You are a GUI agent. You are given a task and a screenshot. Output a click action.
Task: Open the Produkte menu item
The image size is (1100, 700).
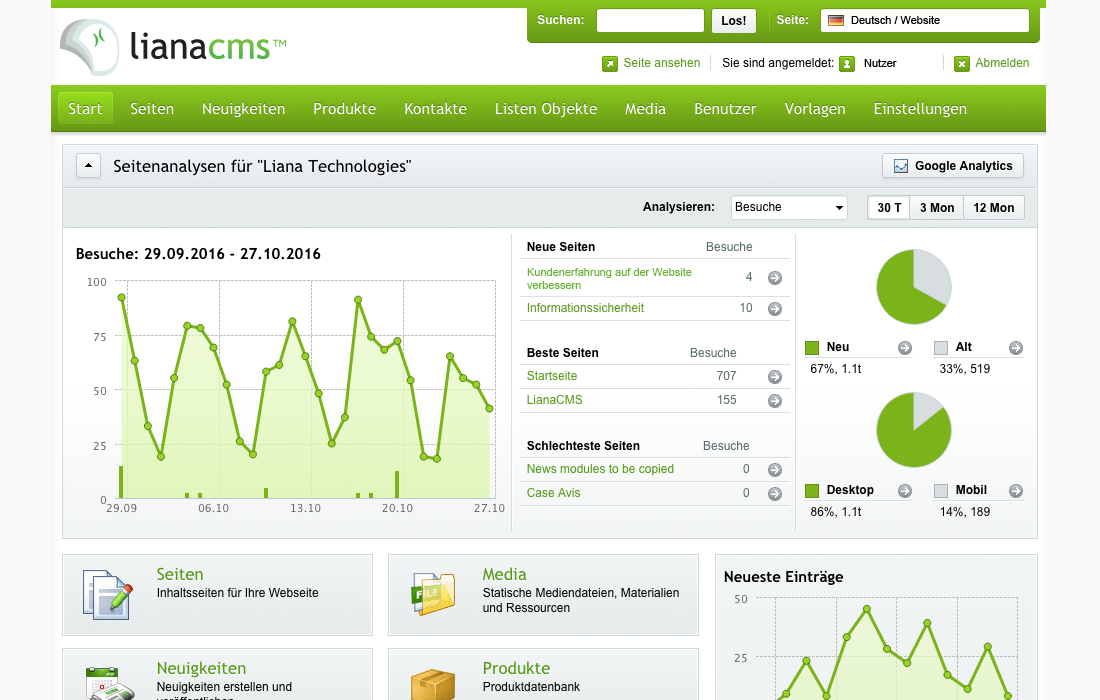pos(344,109)
